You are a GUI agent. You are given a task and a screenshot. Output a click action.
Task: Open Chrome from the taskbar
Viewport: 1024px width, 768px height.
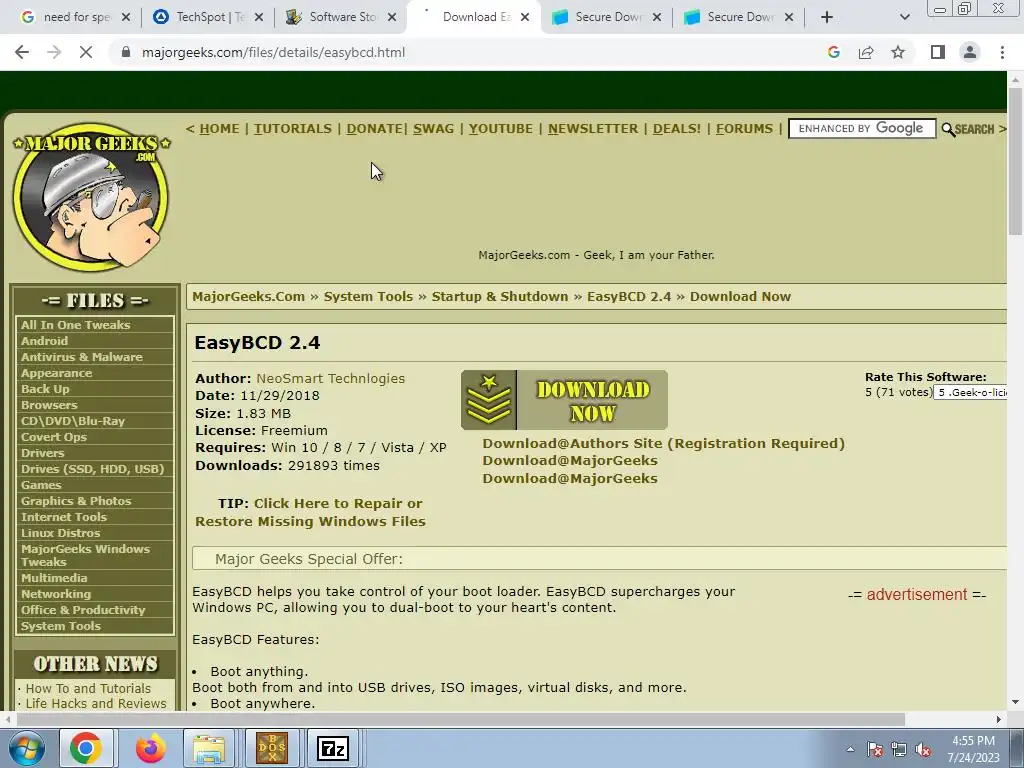pyautogui.click(x=86, y=748)
